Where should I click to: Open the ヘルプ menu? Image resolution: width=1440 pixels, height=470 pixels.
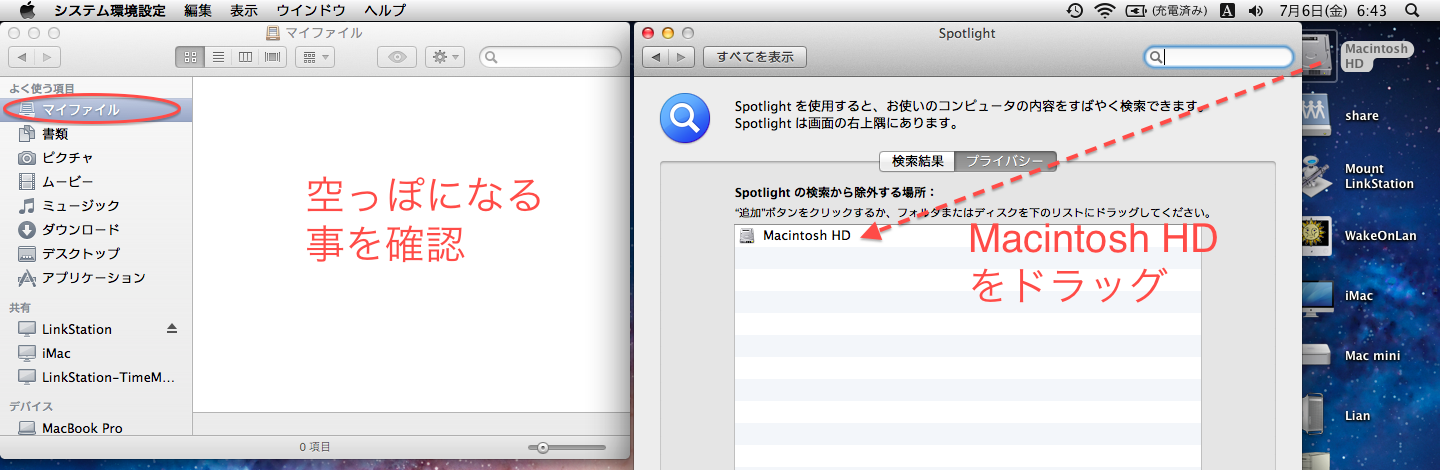point(385,10)
